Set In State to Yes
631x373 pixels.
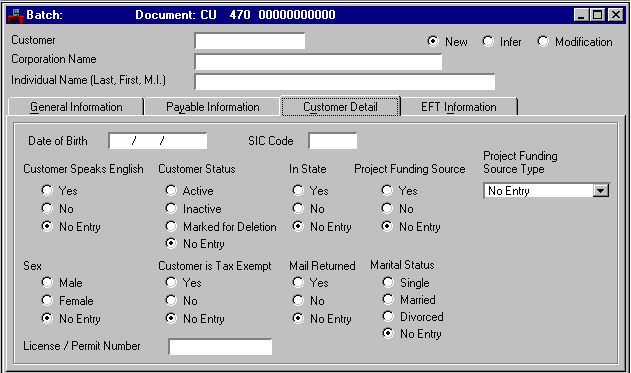click(x=298, y=190)
